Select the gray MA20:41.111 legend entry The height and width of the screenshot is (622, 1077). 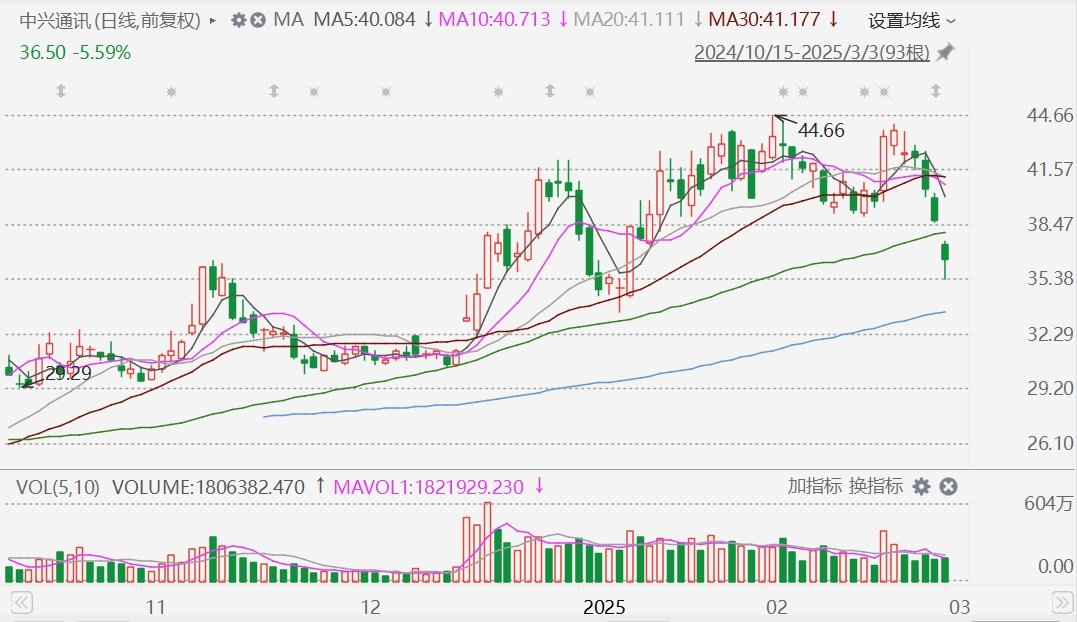[x=629, y=19]
